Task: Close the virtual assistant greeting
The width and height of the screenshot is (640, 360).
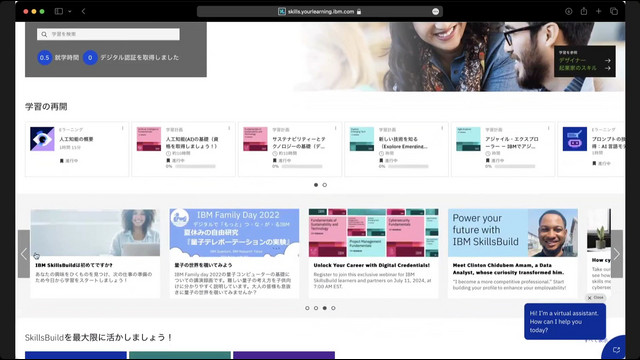Action: [596, 298]
